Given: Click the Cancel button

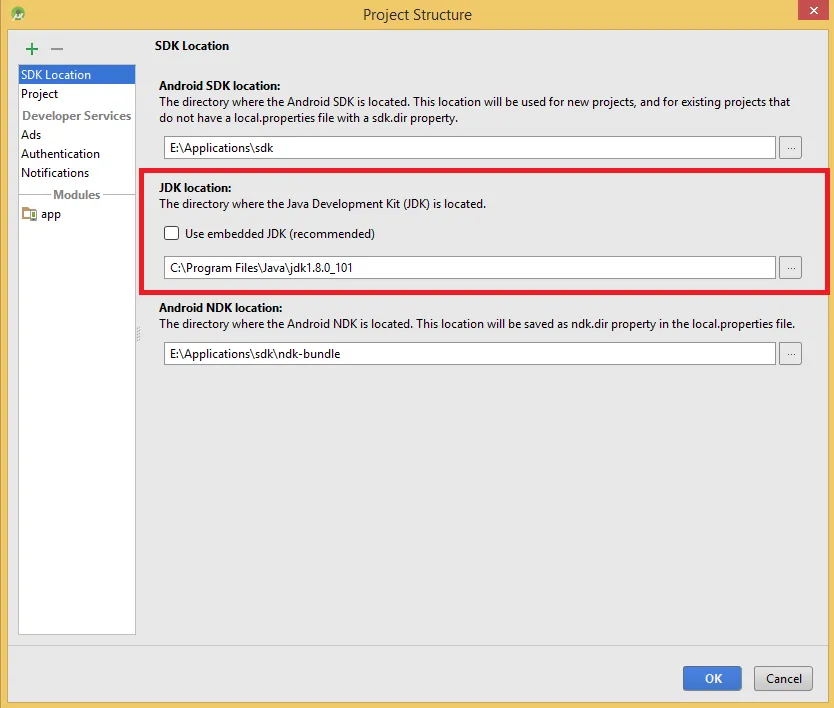Looking at the screenshot, I should [x=783, y=678].
